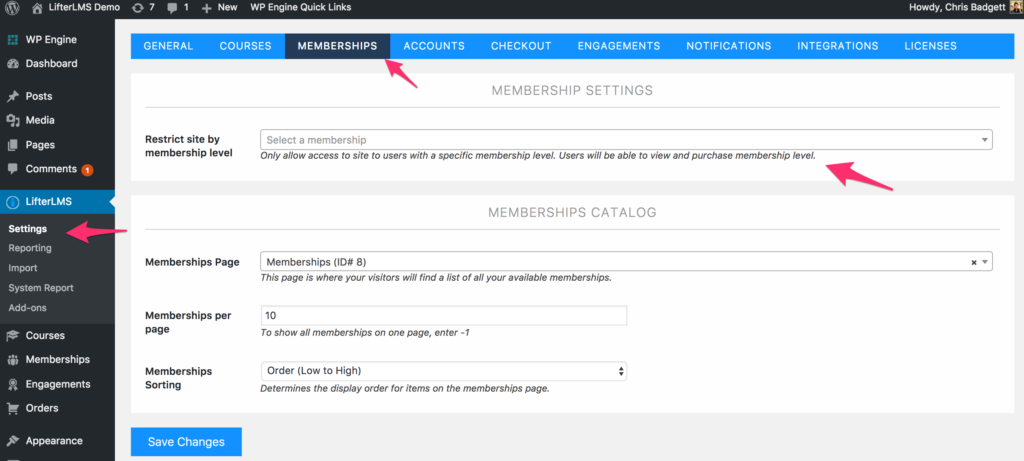Open the System Report submenu item
Screen dimensions: 1024x461
pos(41,288)
